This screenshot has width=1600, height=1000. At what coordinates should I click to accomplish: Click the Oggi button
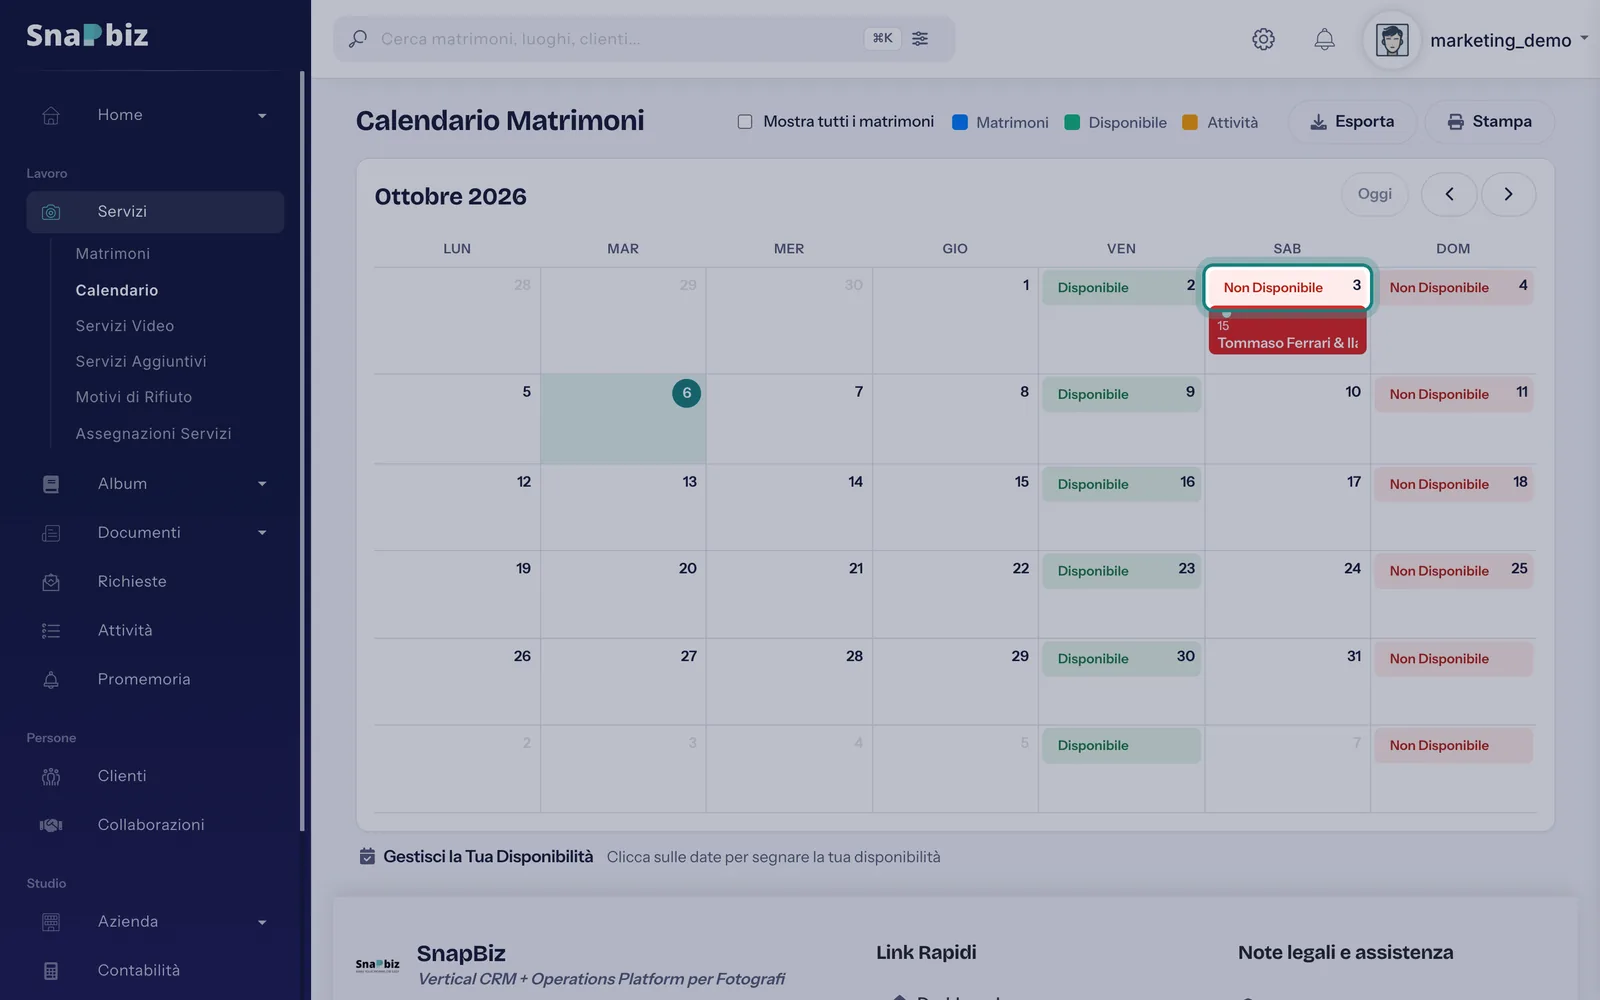(1374, 194)
